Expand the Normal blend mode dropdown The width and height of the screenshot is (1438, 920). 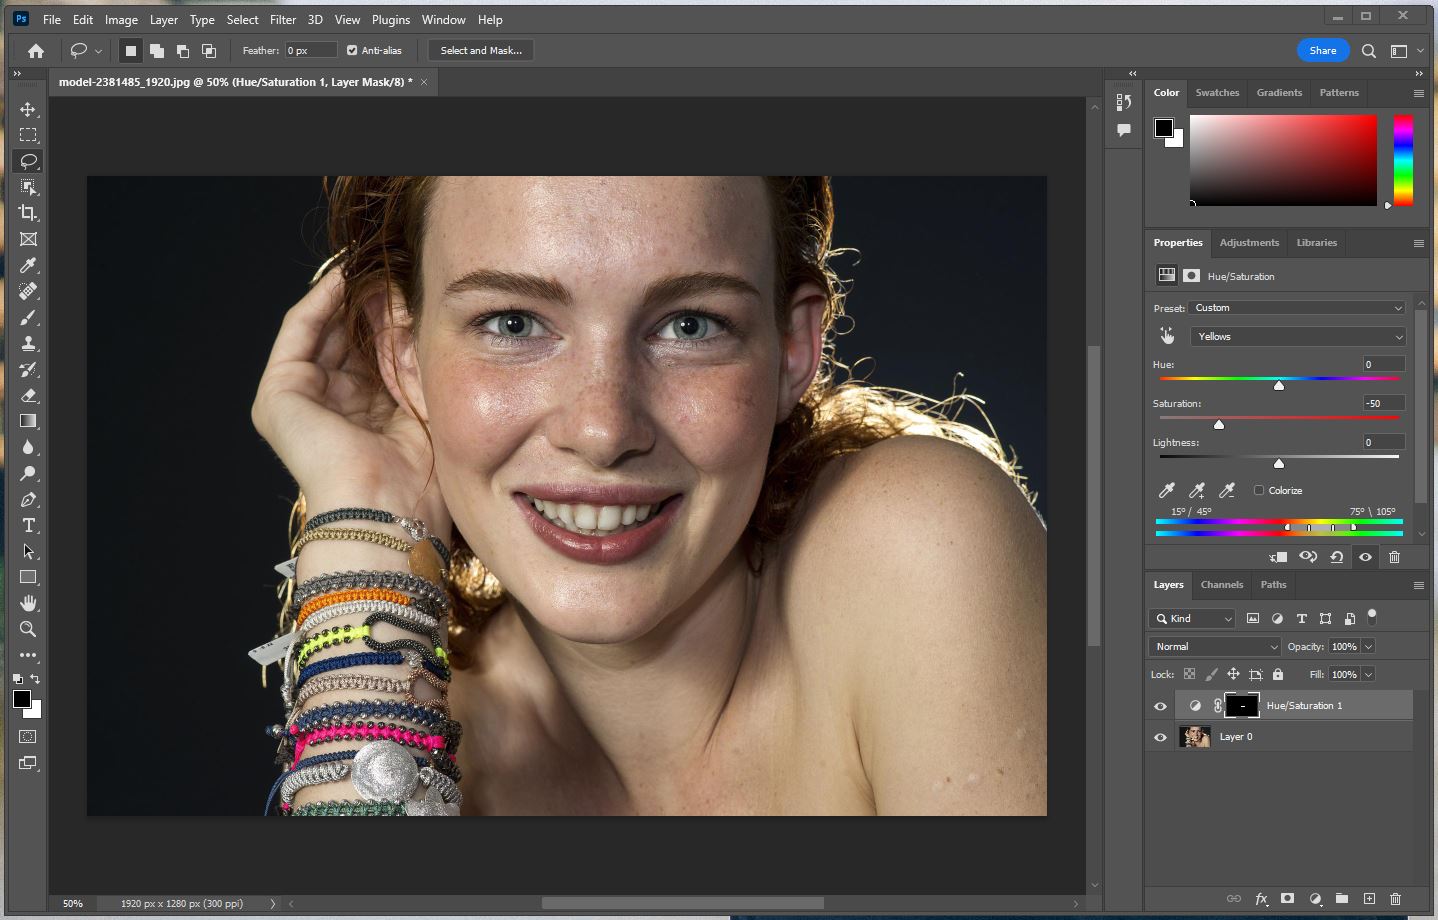click(x=1215, y=647)
